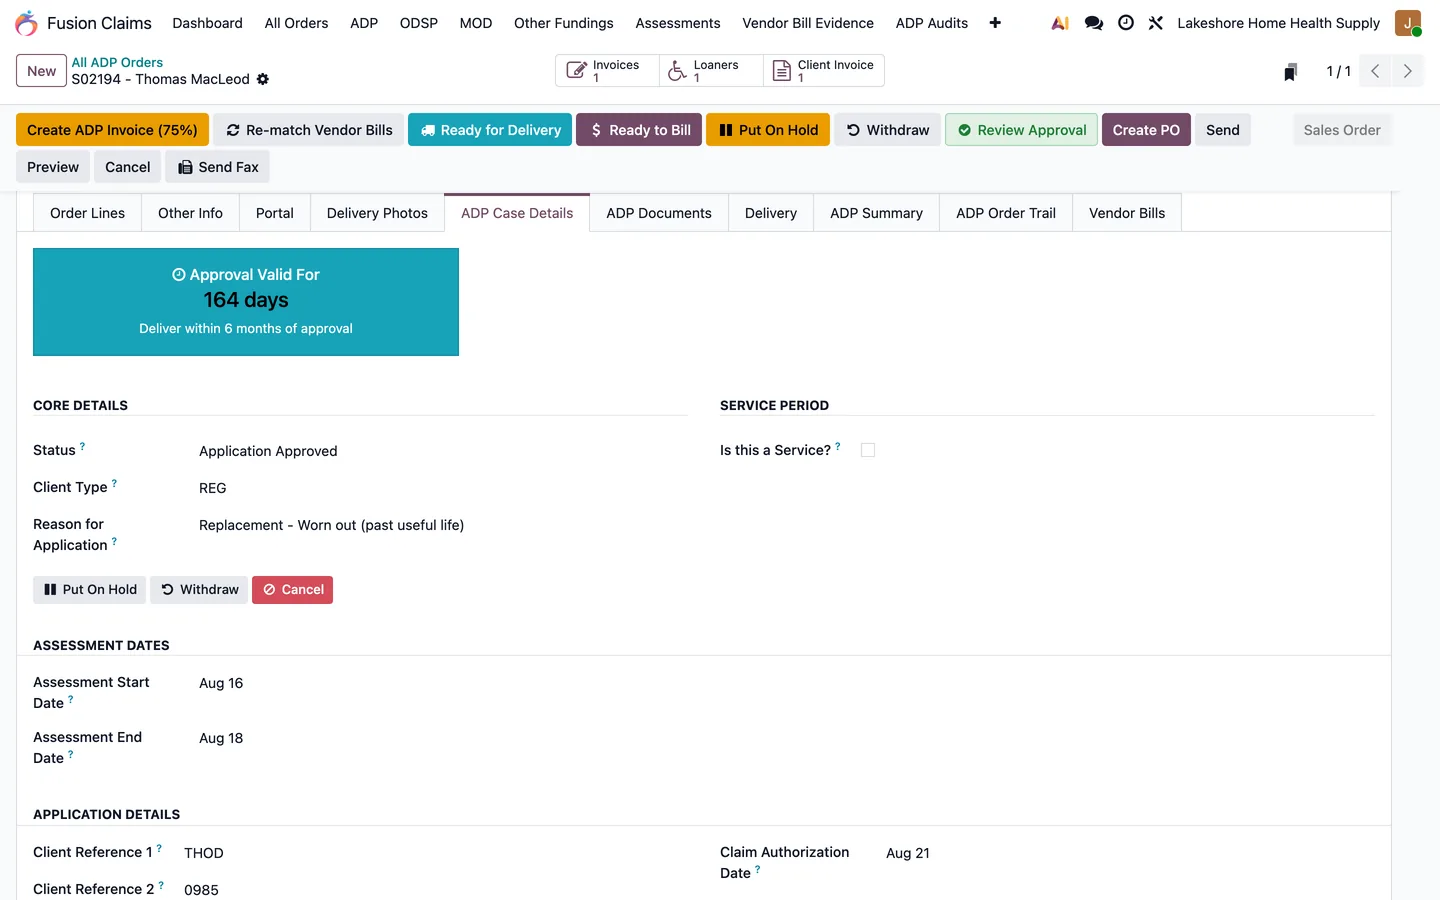Switch to the ADP Documents tab
This screenshot has height=900, width=1440.
point(659,213)
